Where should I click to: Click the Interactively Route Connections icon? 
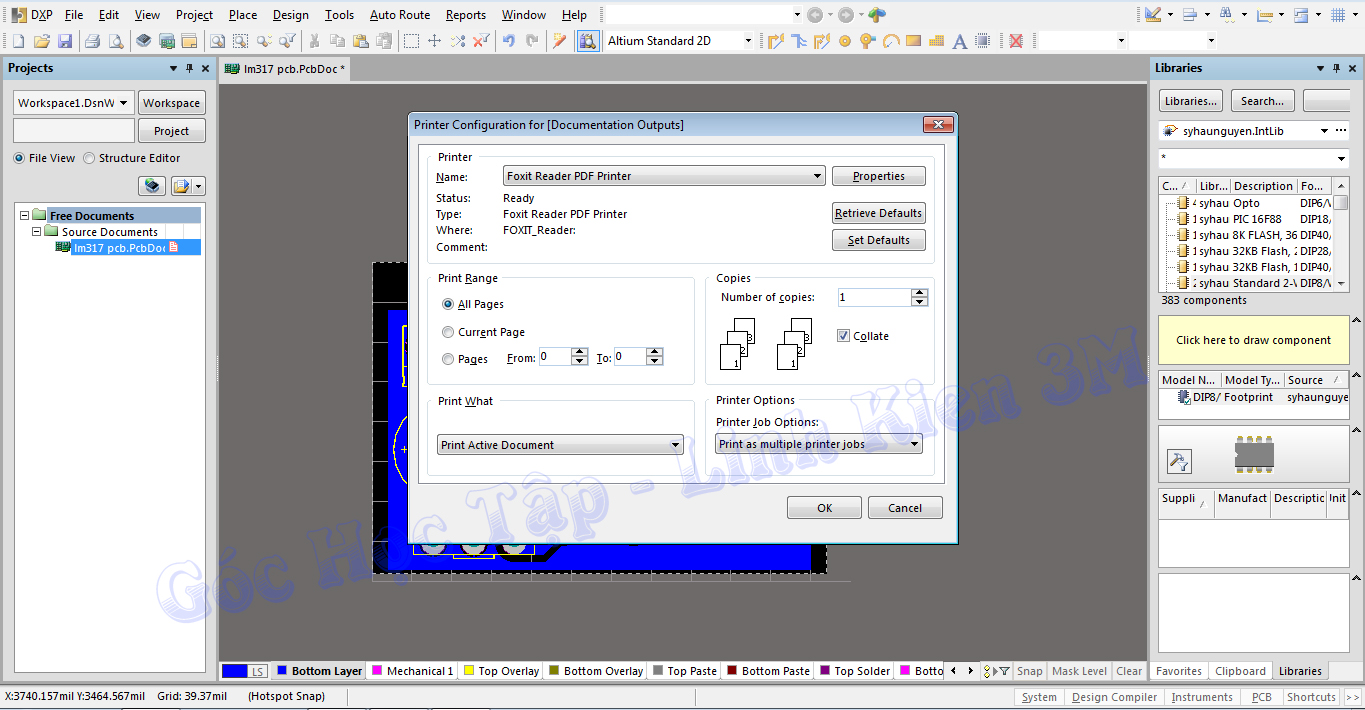tap(775, 41)
